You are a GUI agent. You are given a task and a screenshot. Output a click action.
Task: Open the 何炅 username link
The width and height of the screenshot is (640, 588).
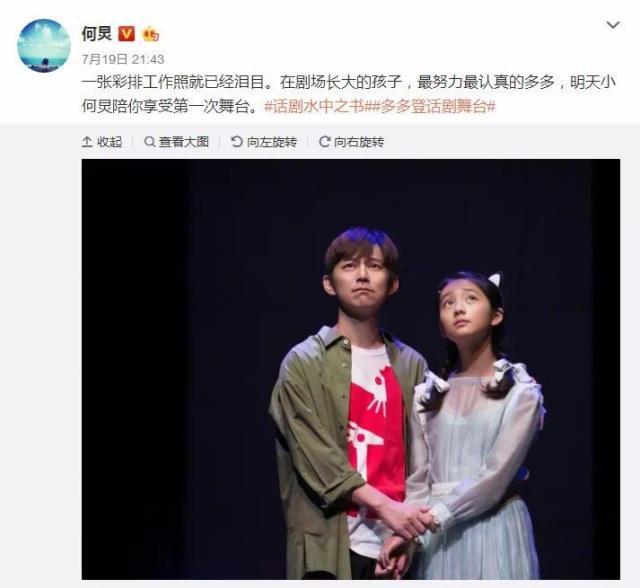(97, 34)
